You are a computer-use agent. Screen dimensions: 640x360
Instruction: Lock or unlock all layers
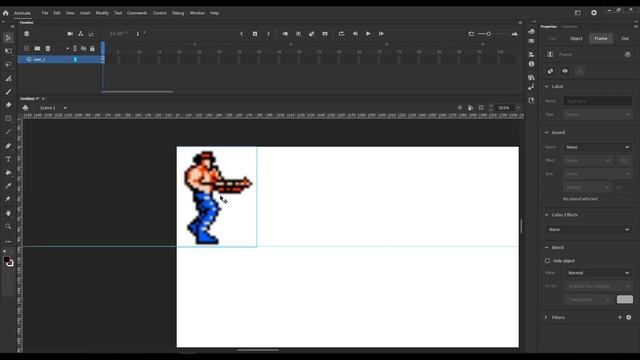coord(92,49)
